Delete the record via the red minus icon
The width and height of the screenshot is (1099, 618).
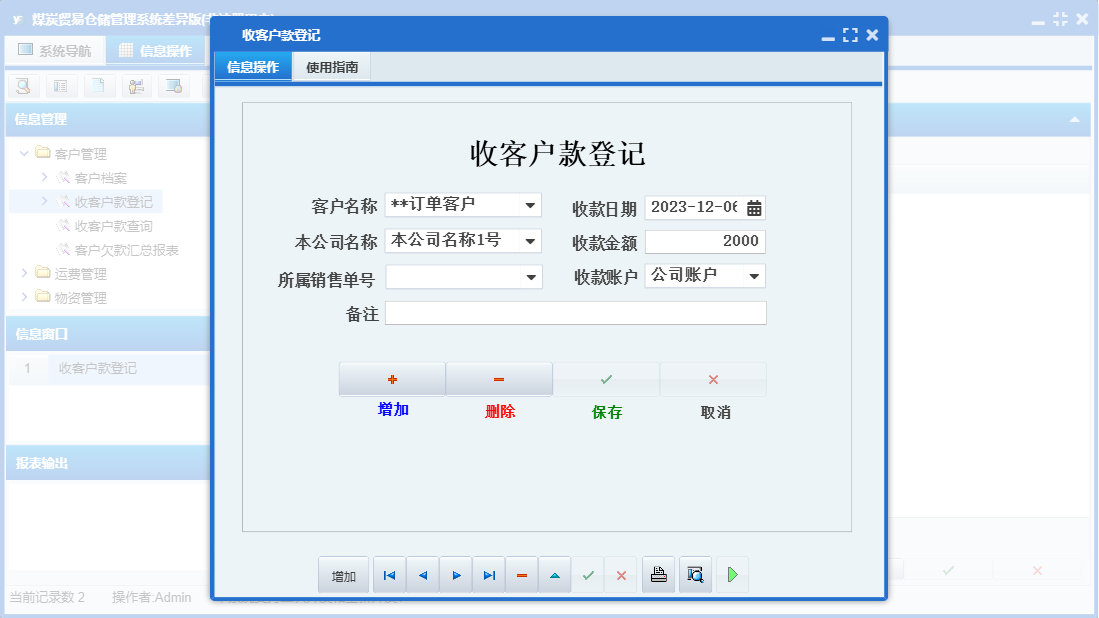point(521,574)
